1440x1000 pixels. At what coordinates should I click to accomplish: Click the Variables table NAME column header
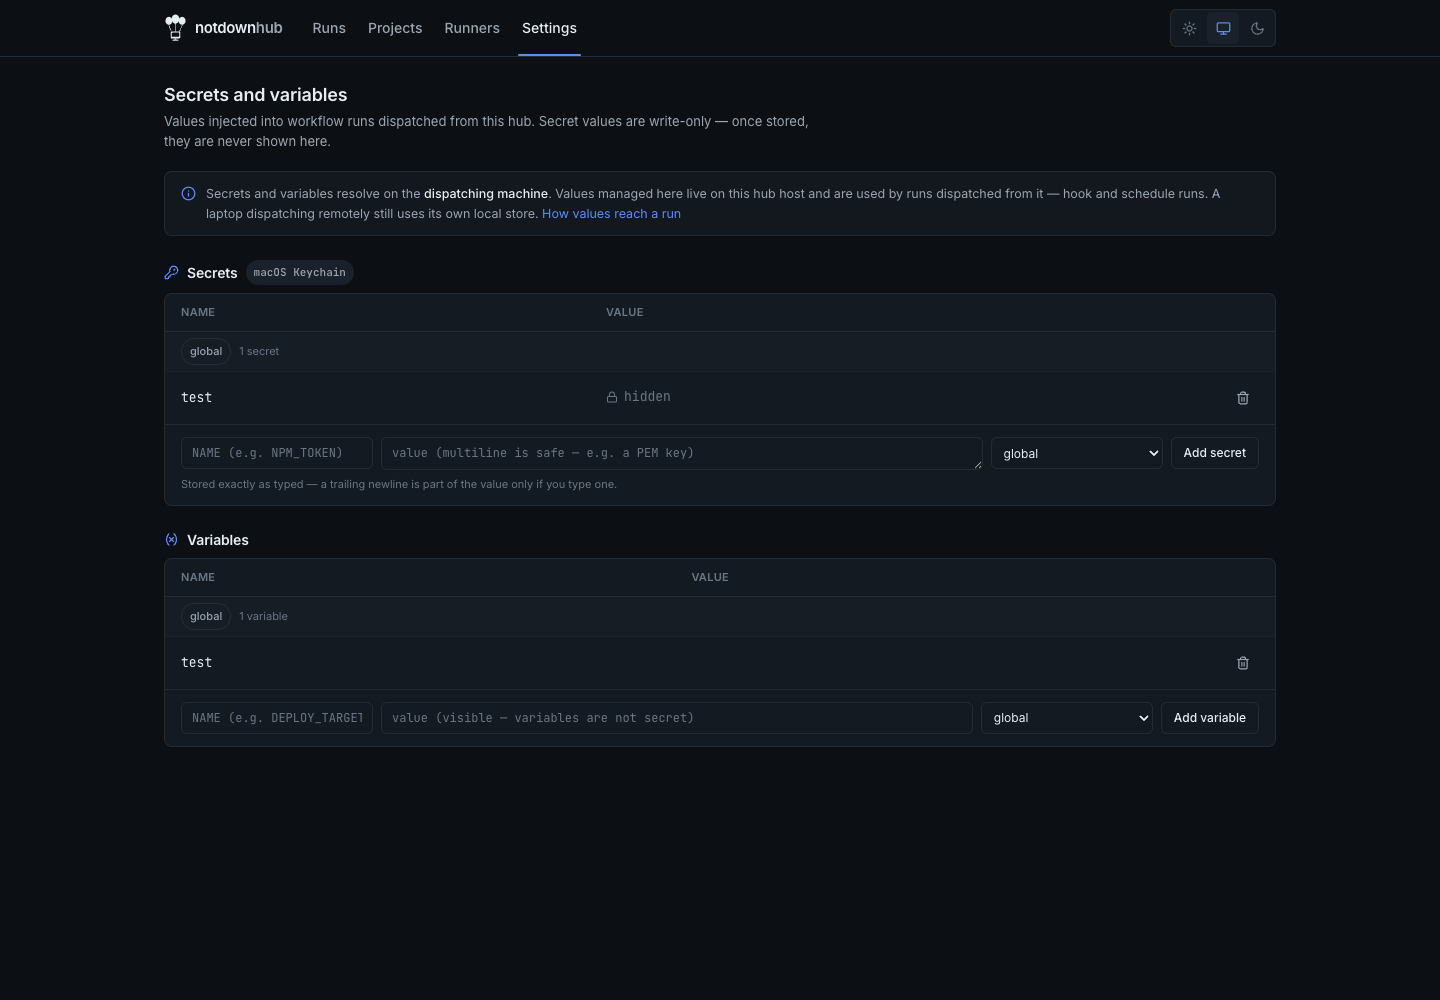tap(198, 577)
